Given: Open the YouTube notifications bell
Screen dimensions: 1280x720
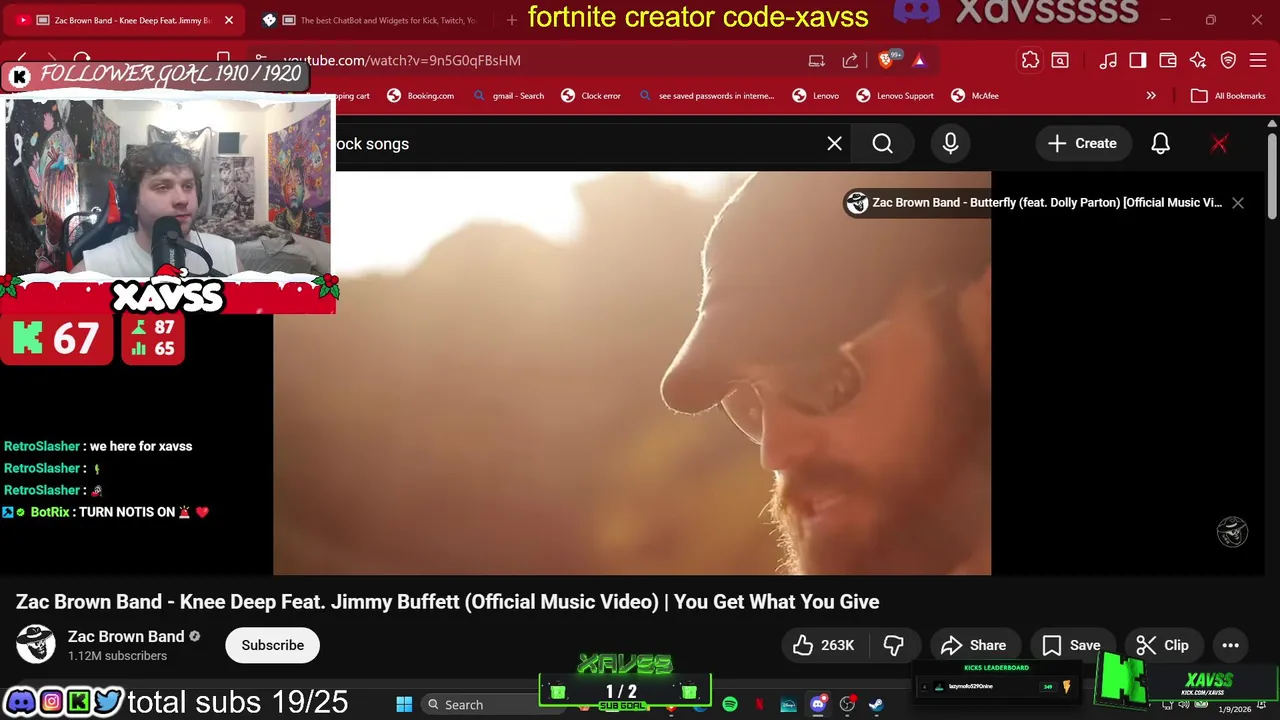Looking at the screenshot, I should [x=1160, y=143].
